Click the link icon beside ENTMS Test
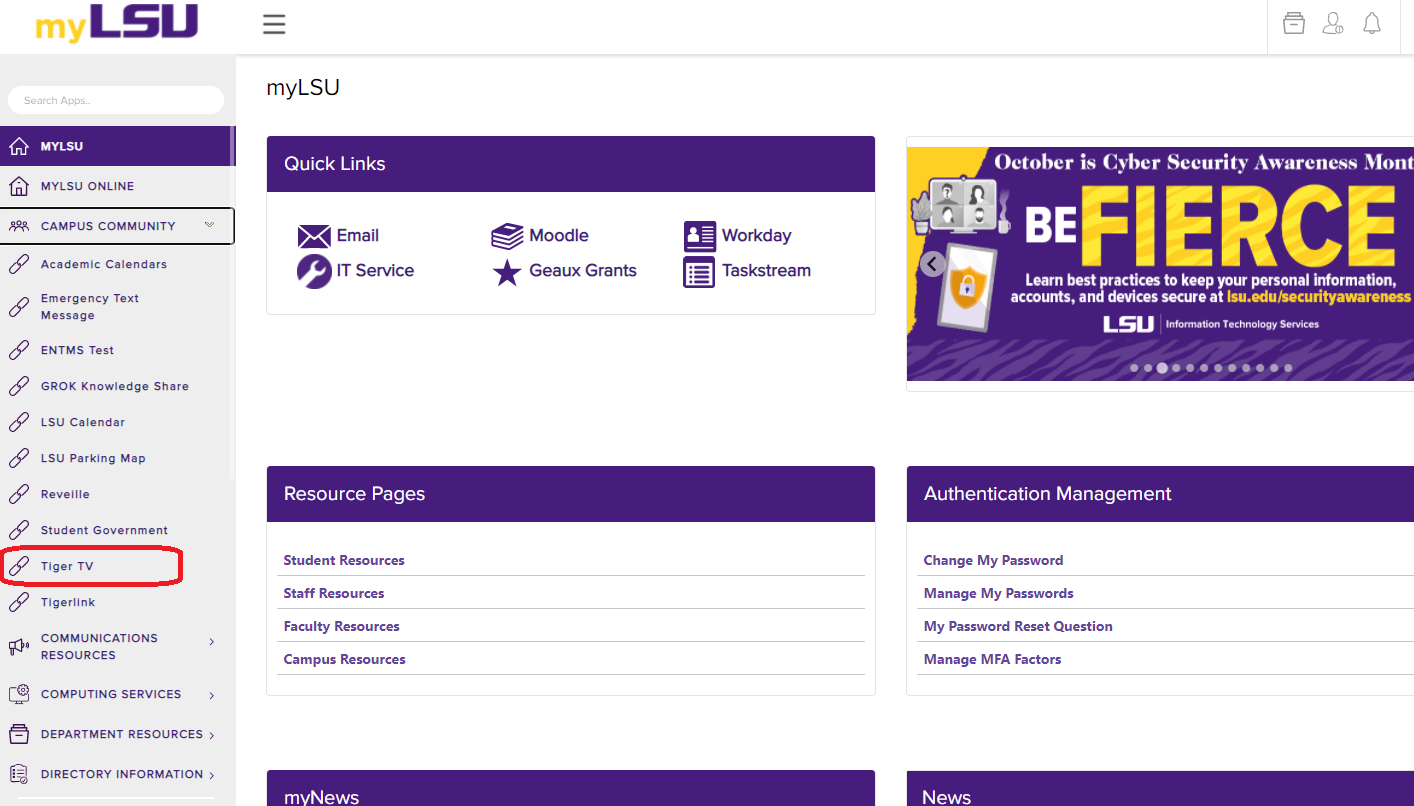 pyautogui.click(x=18, y=350)
